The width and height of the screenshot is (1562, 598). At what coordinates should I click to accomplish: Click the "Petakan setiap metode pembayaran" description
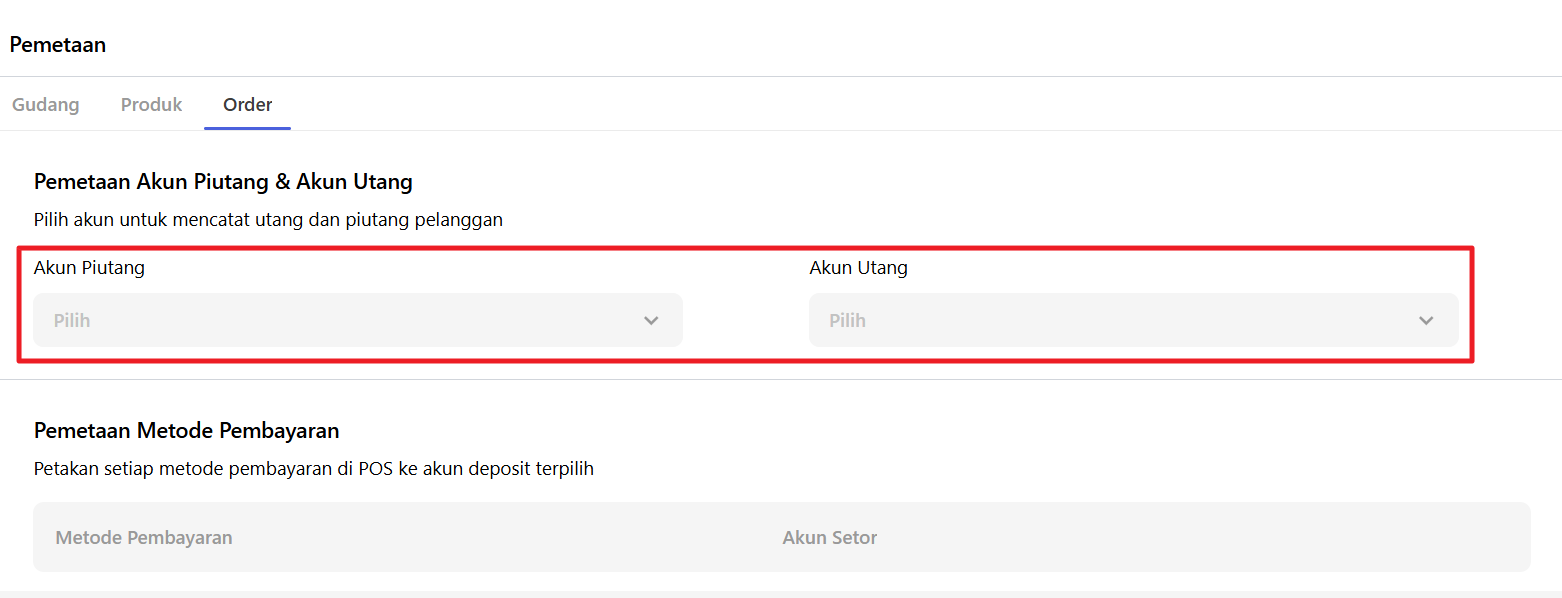pos(314,469)
